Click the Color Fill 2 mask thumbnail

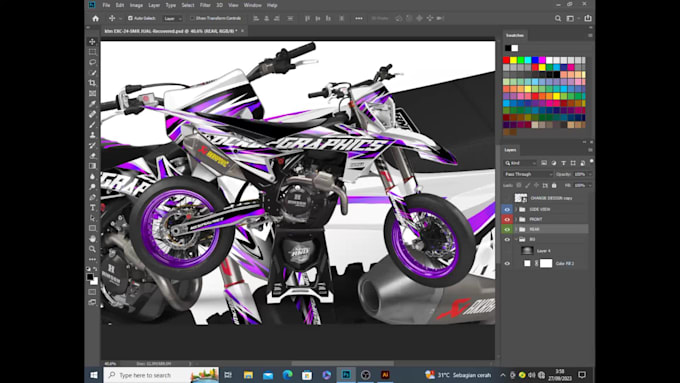(x=546, y=263)
